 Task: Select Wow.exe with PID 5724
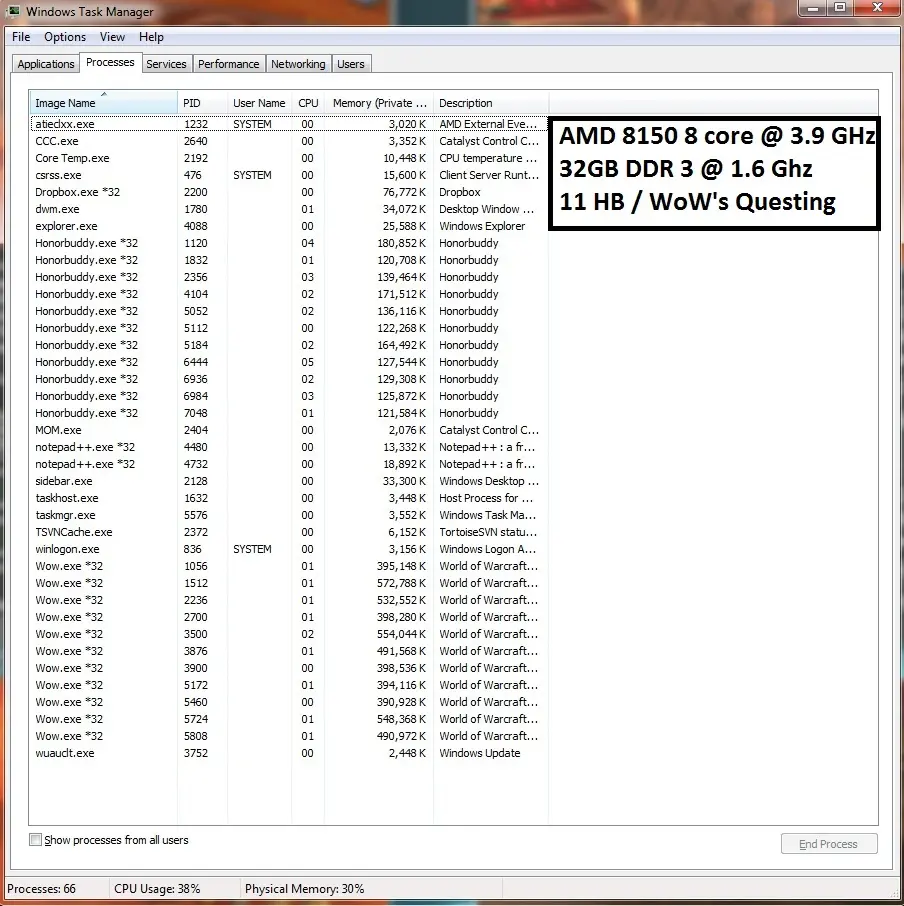[288, 719]
